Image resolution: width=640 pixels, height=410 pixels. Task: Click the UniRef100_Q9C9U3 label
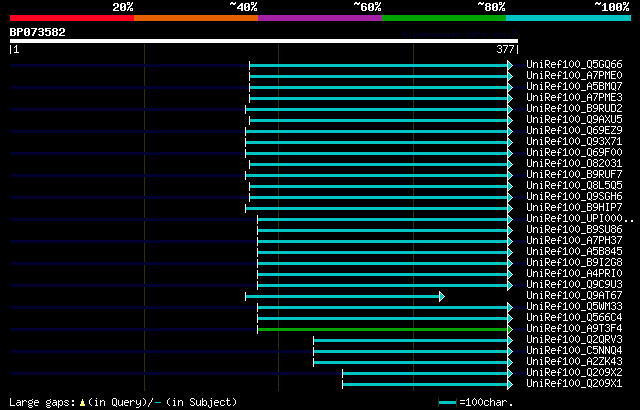pos(574,285)
